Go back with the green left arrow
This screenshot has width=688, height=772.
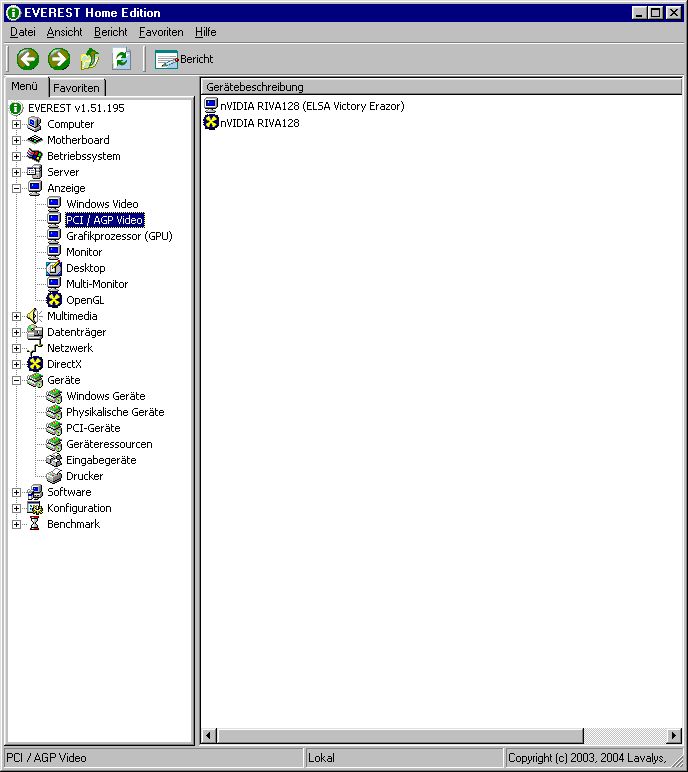(x=28, y=59)
